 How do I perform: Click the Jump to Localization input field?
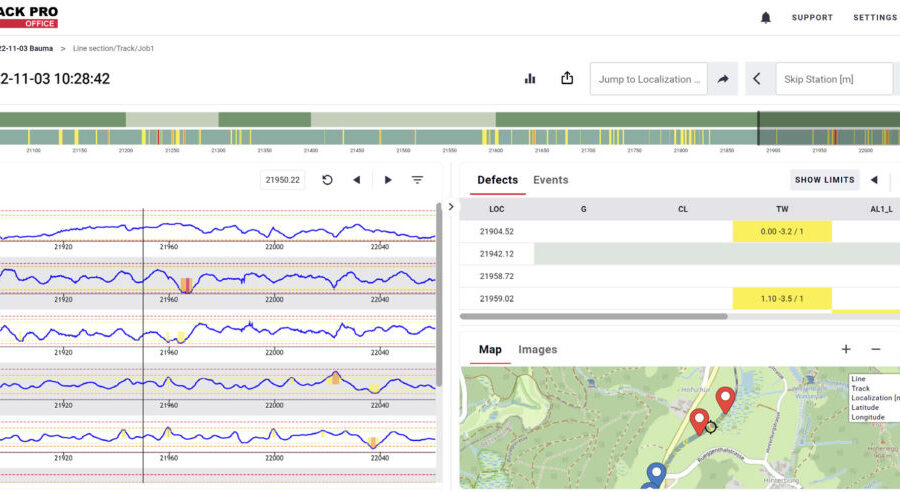tap(647, 79)
